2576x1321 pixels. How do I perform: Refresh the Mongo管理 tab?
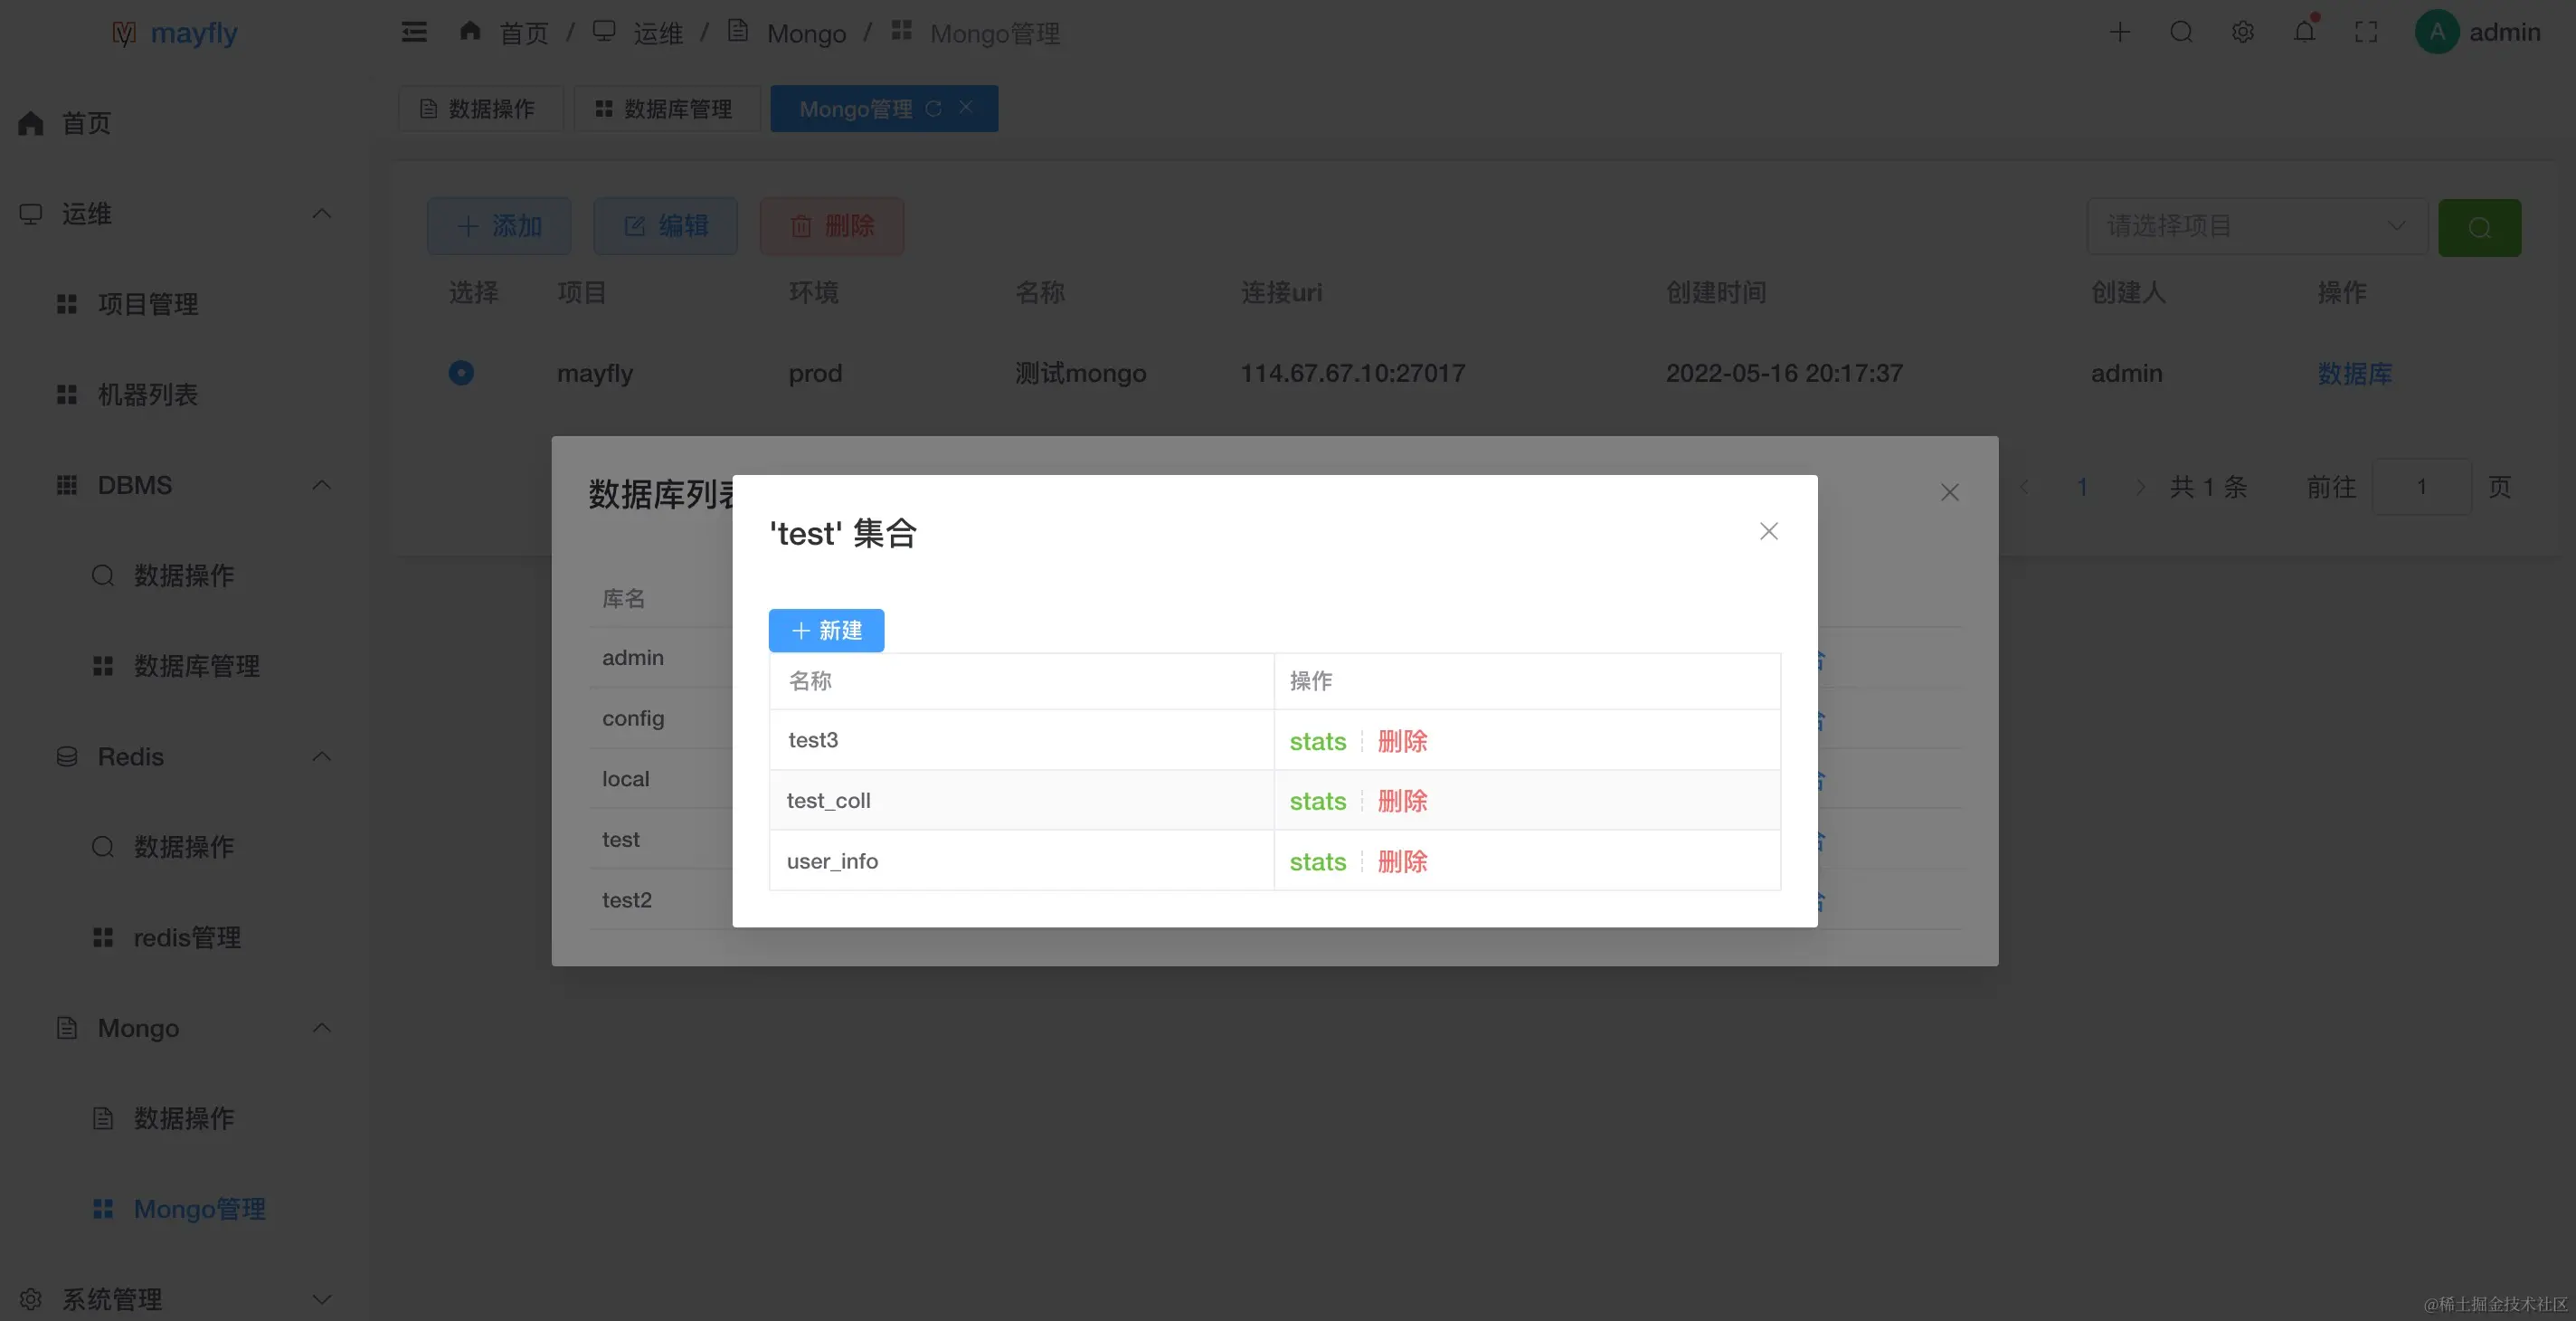tap(933, 108)
